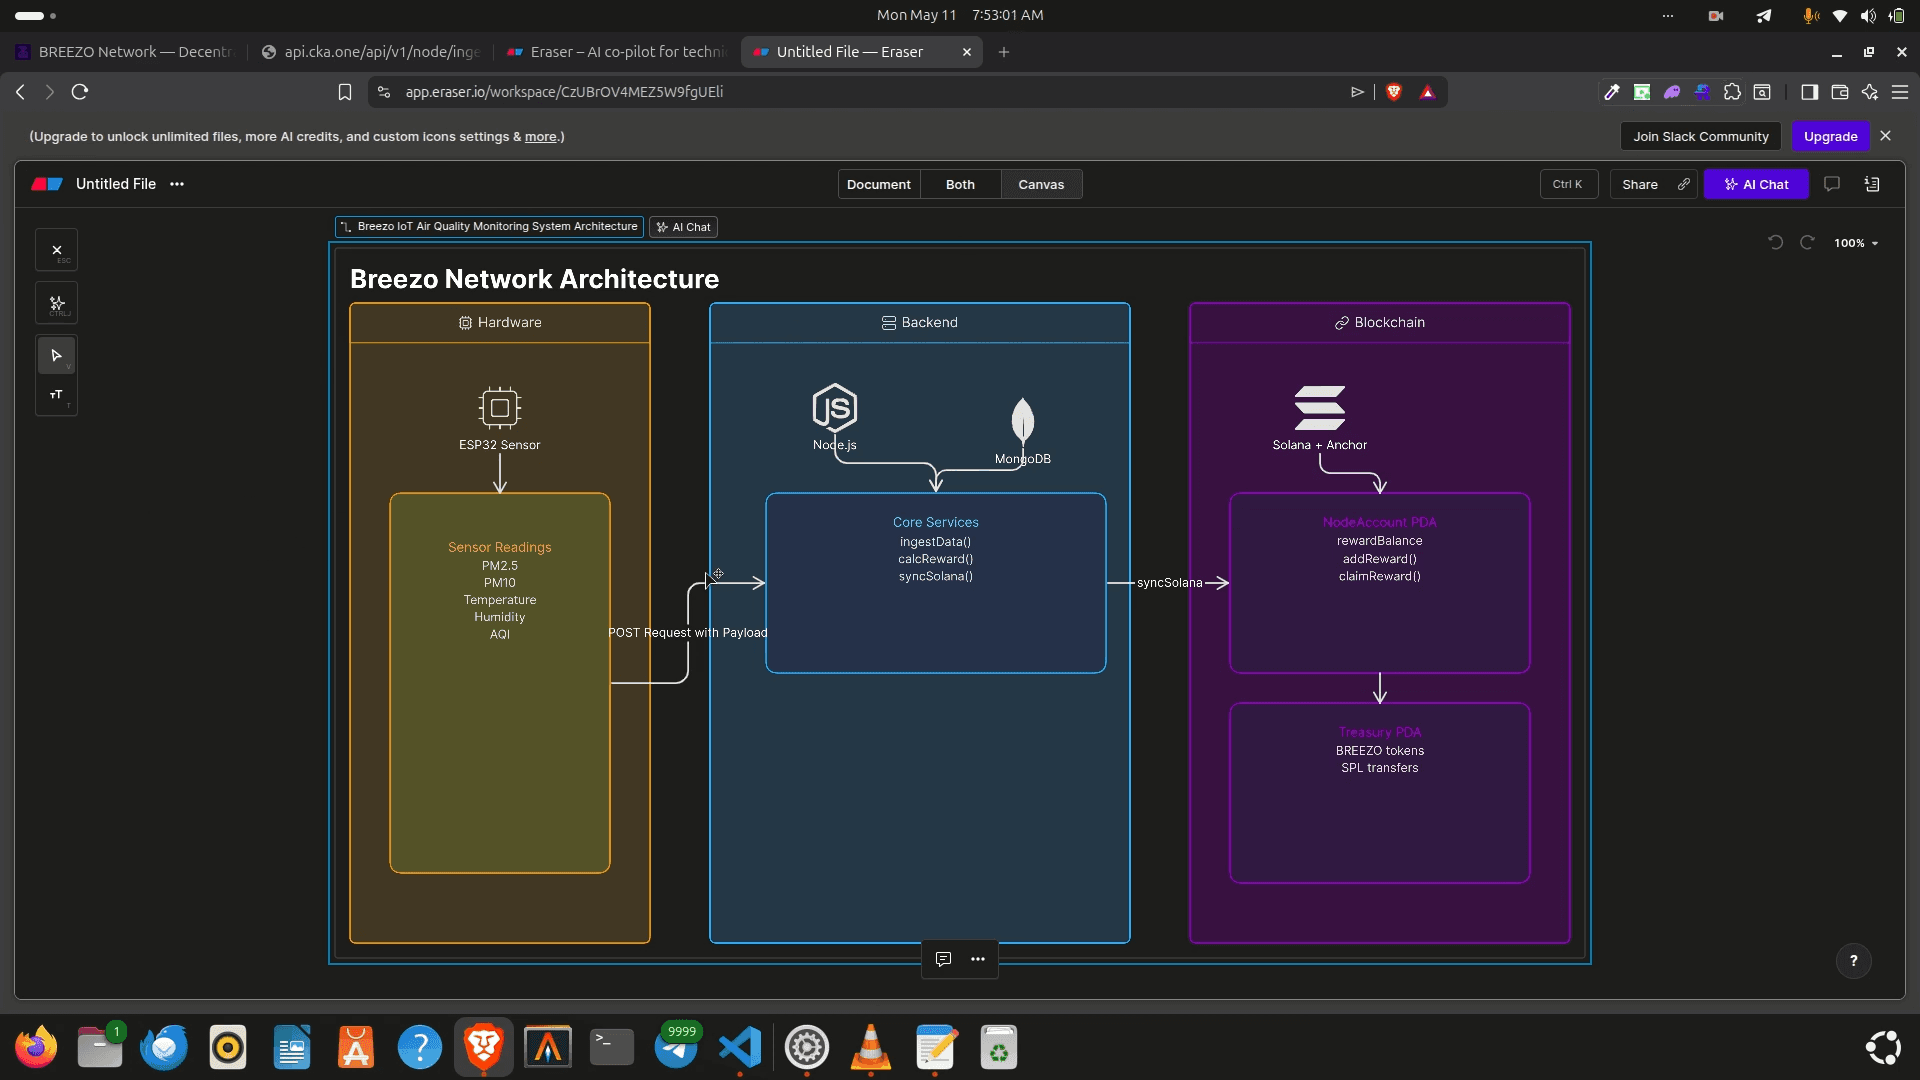Click the syncSolana connector label

pyautogui.click(x=1170, y=583)
